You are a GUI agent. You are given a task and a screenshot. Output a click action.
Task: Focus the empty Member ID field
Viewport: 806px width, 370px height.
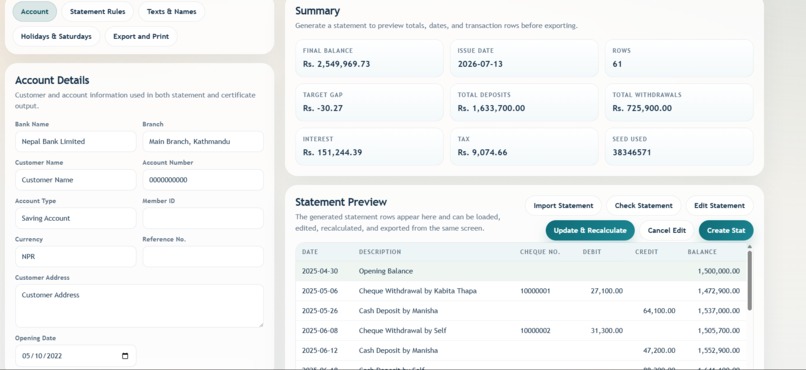pyautogui.click(x=203, y=218)
